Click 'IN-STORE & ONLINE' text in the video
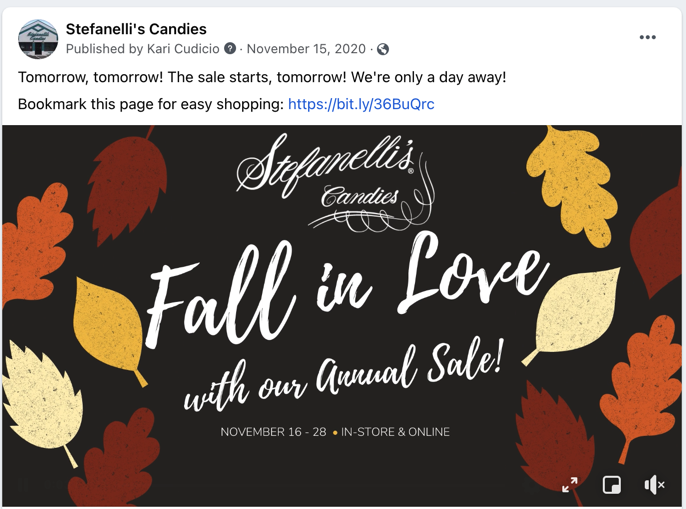 [x=395, y=432]
